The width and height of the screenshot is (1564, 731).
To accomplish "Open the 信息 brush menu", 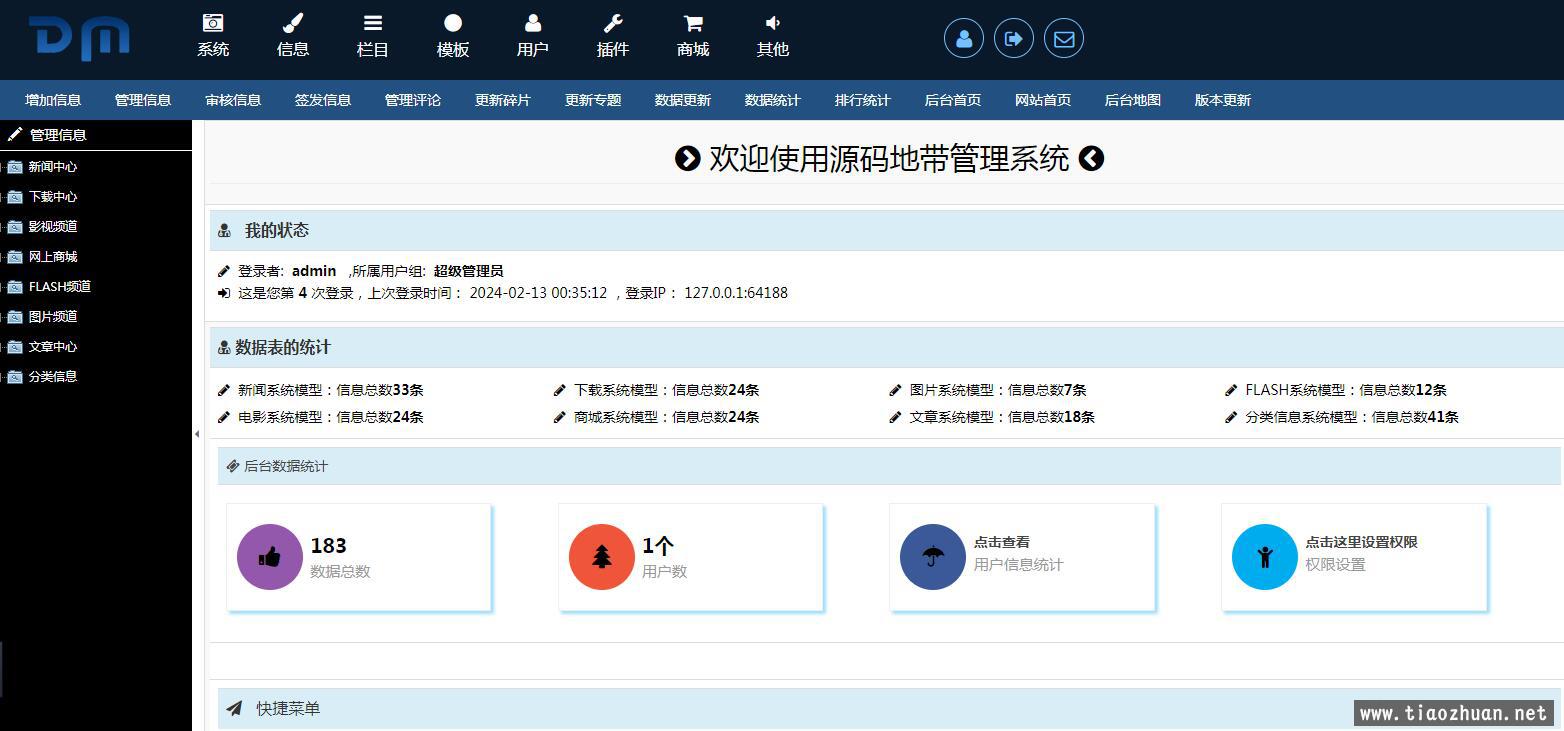I will pos(293,36).
